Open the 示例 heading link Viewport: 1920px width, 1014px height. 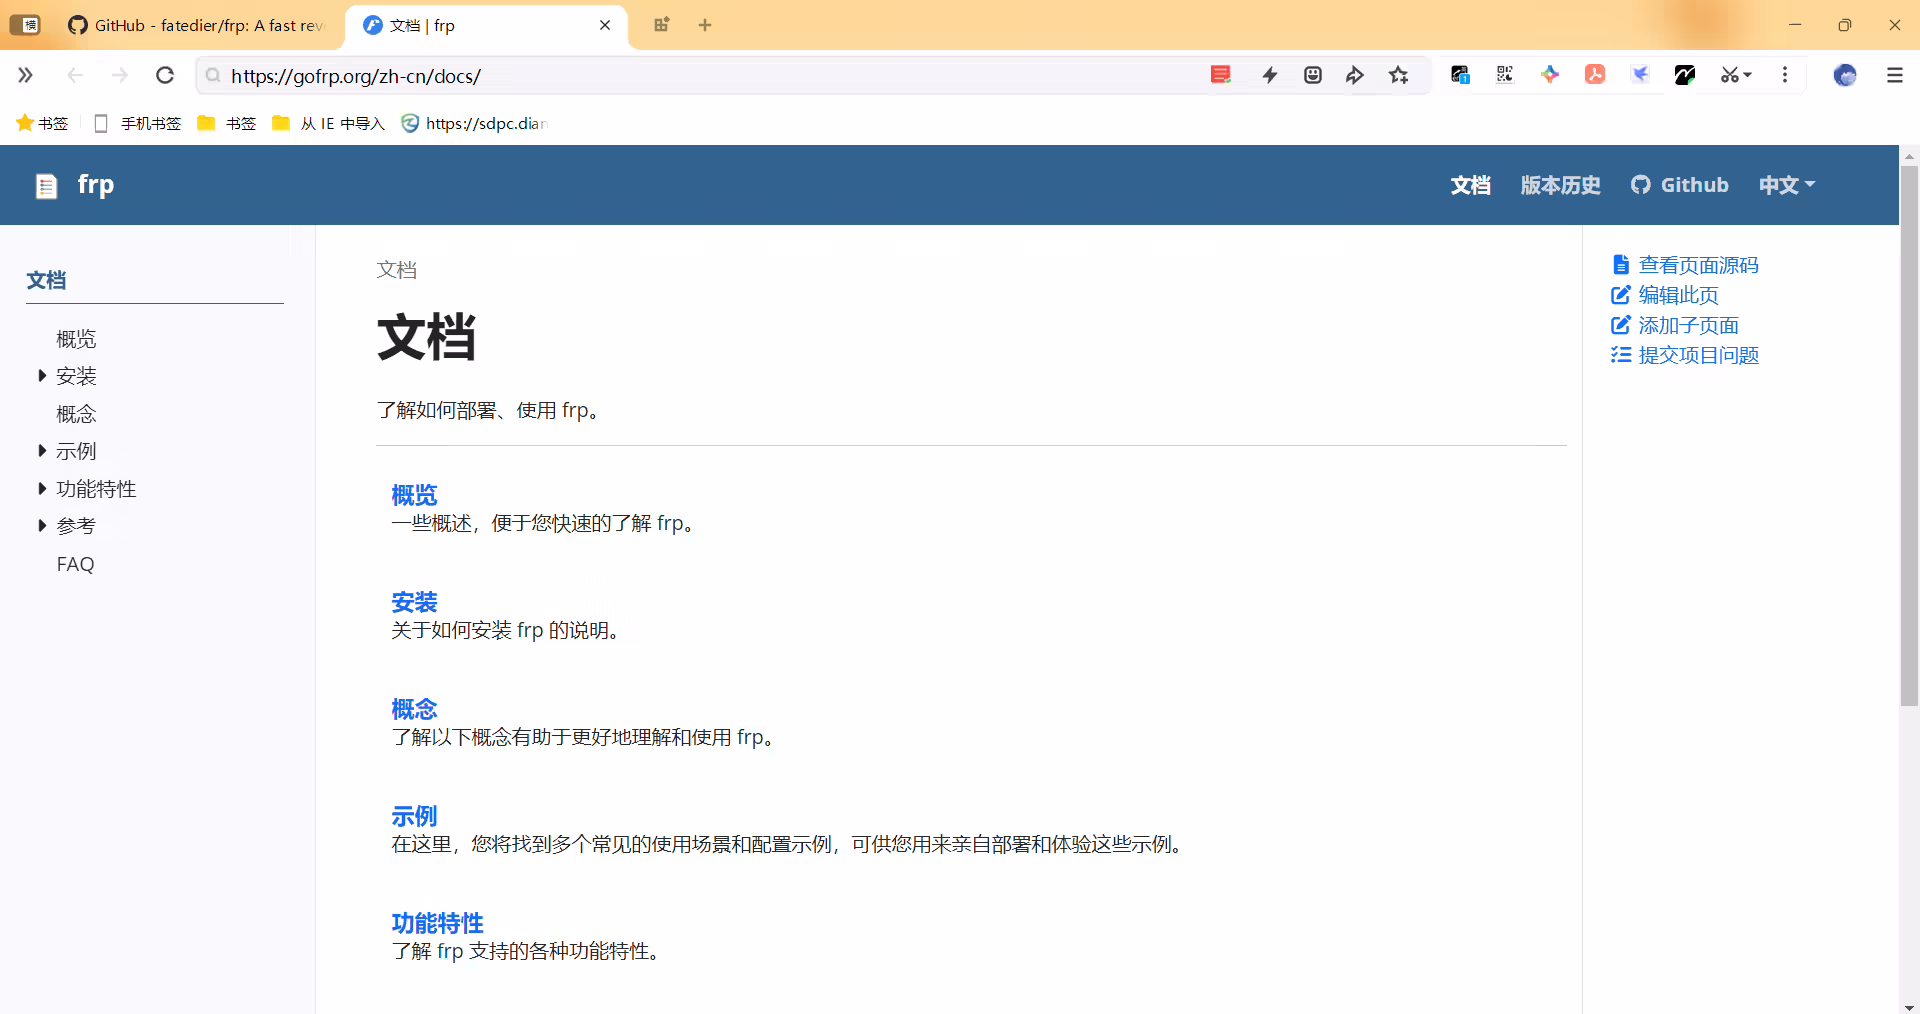pos(414,816)
